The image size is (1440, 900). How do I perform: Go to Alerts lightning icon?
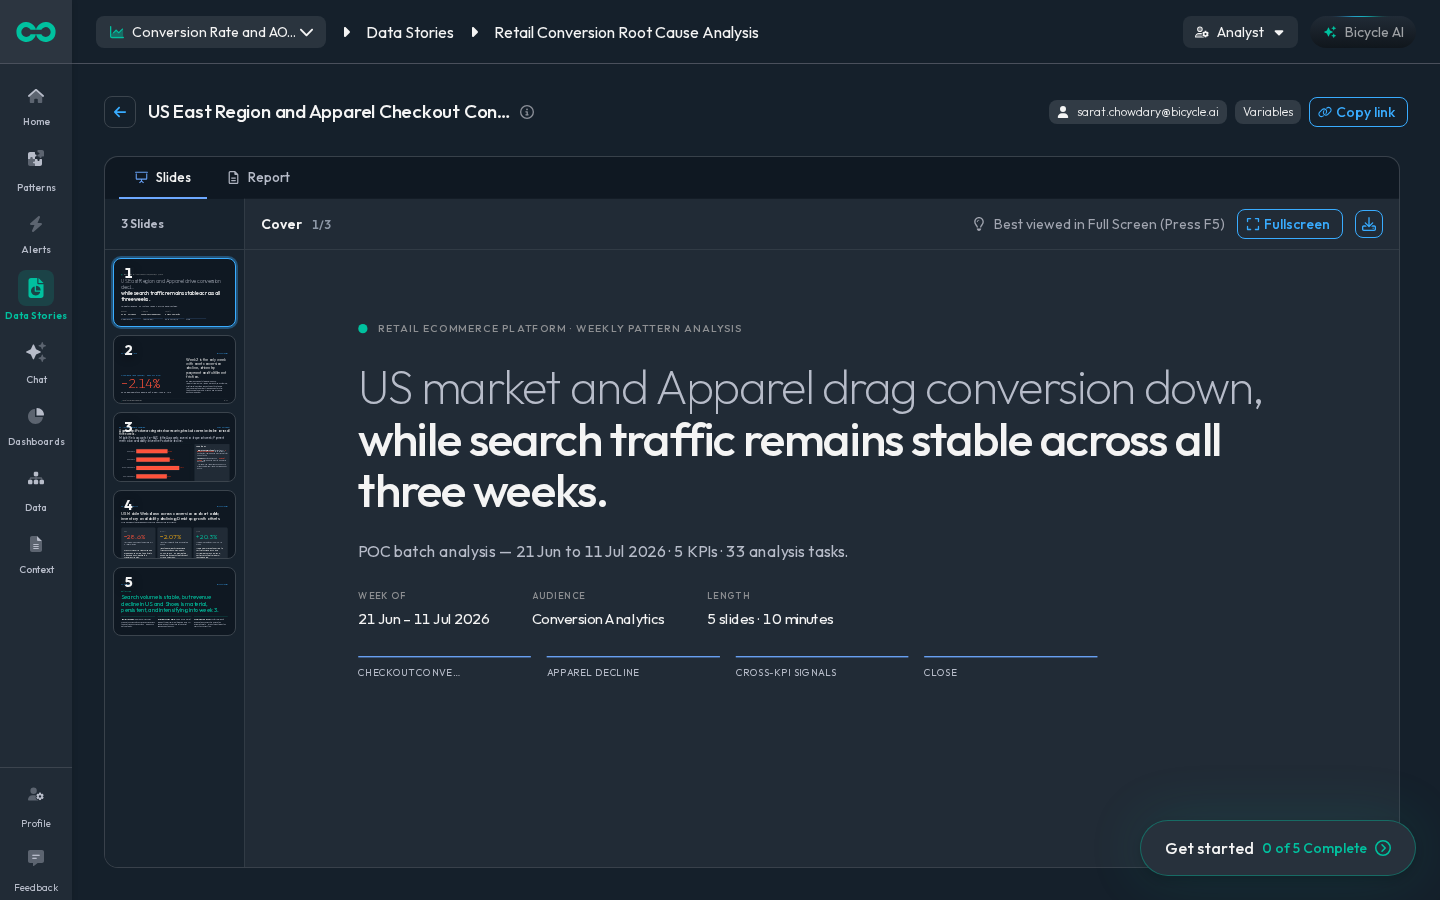tap(36, 224)
